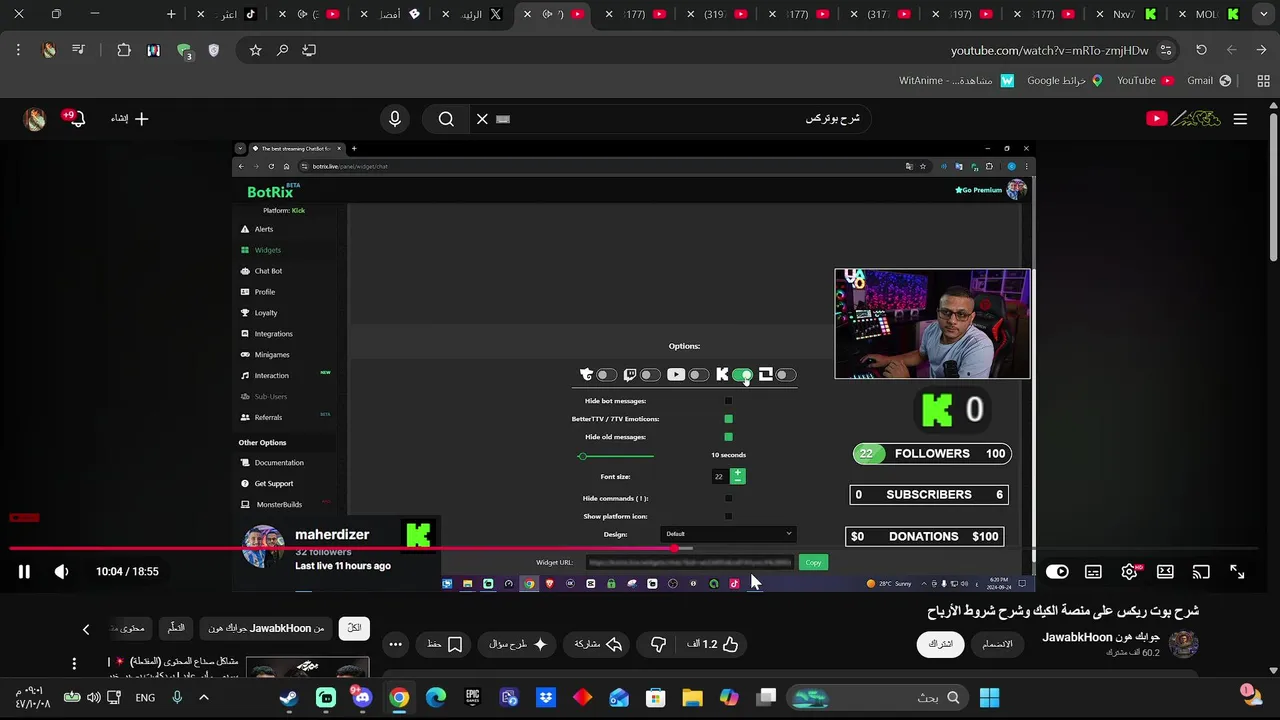Click the طرح سؤال ask button
The width and height of the screenshot is (1280, 720).
pos(518,644)
